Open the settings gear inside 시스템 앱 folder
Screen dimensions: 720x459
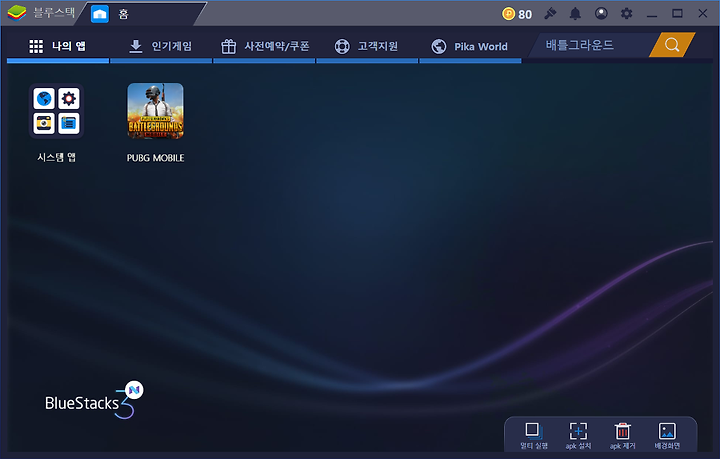point(69,99)
